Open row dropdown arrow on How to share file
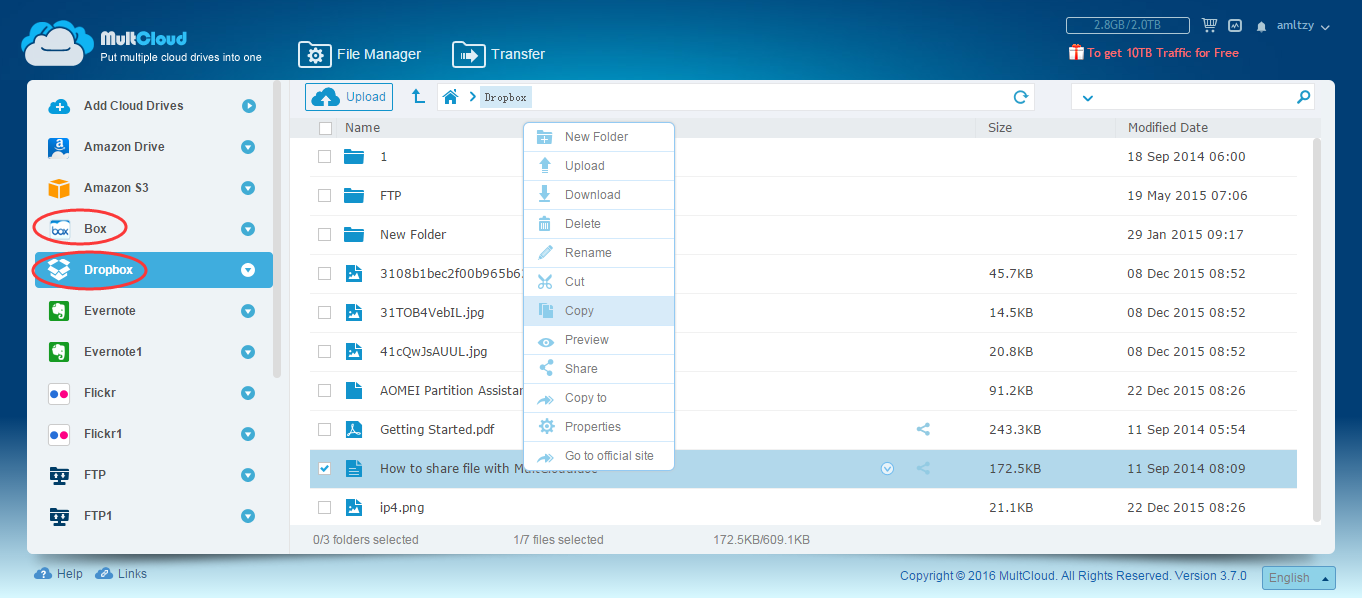The image size is (1362, 599). pos(887,469)
